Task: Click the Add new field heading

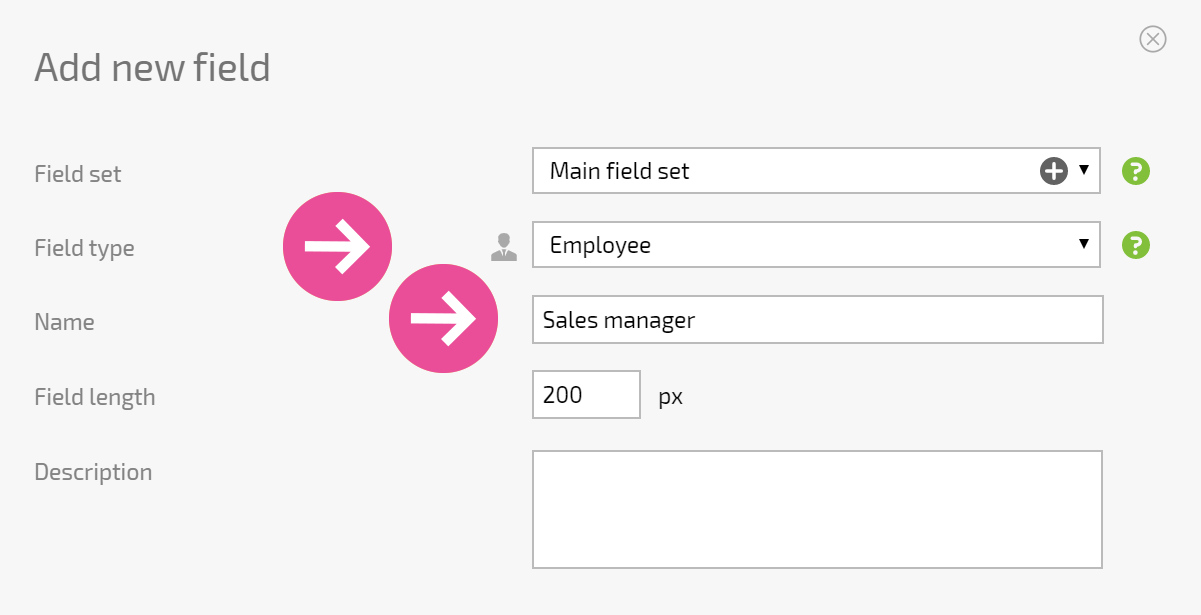Action: [152, 67]
